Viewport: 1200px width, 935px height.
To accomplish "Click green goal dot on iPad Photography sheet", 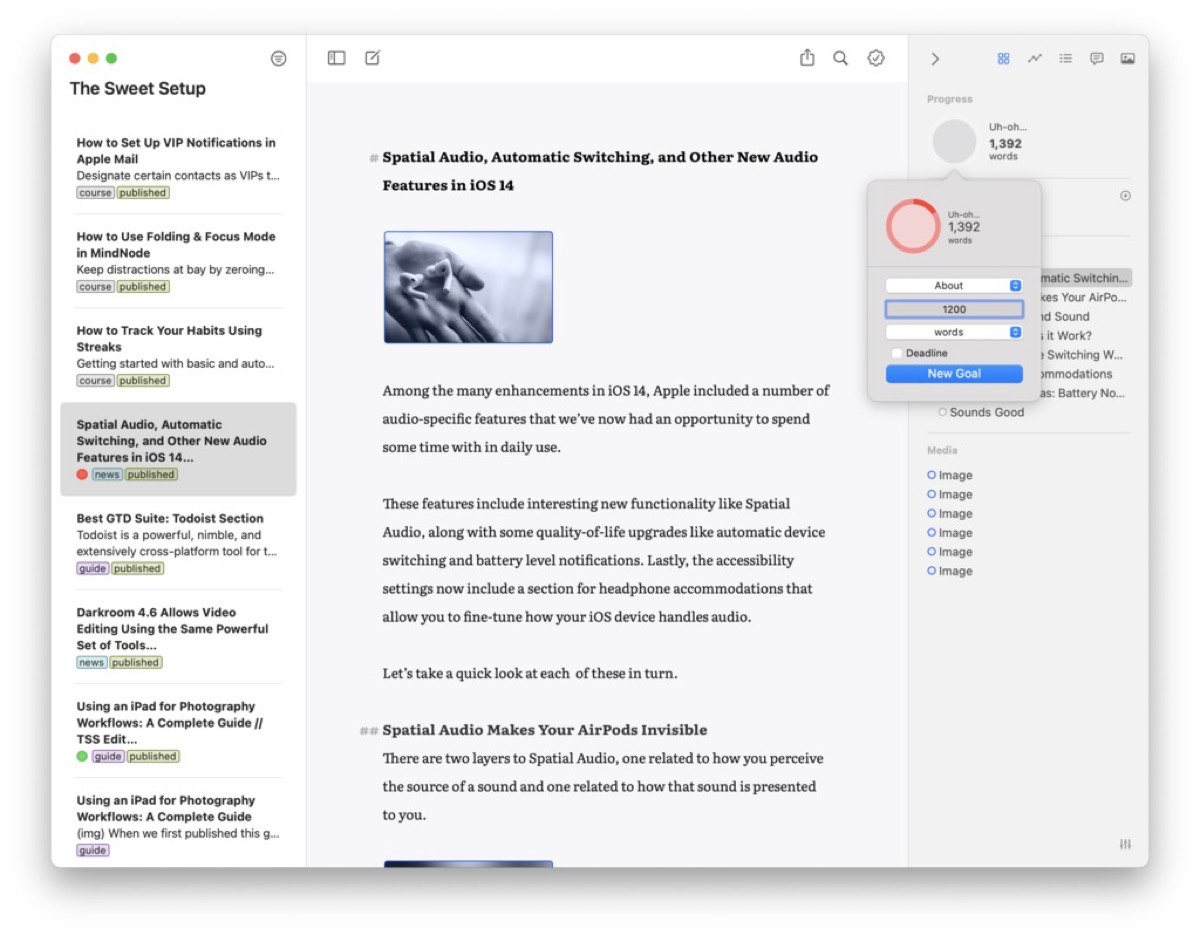I will coord(82,757).
